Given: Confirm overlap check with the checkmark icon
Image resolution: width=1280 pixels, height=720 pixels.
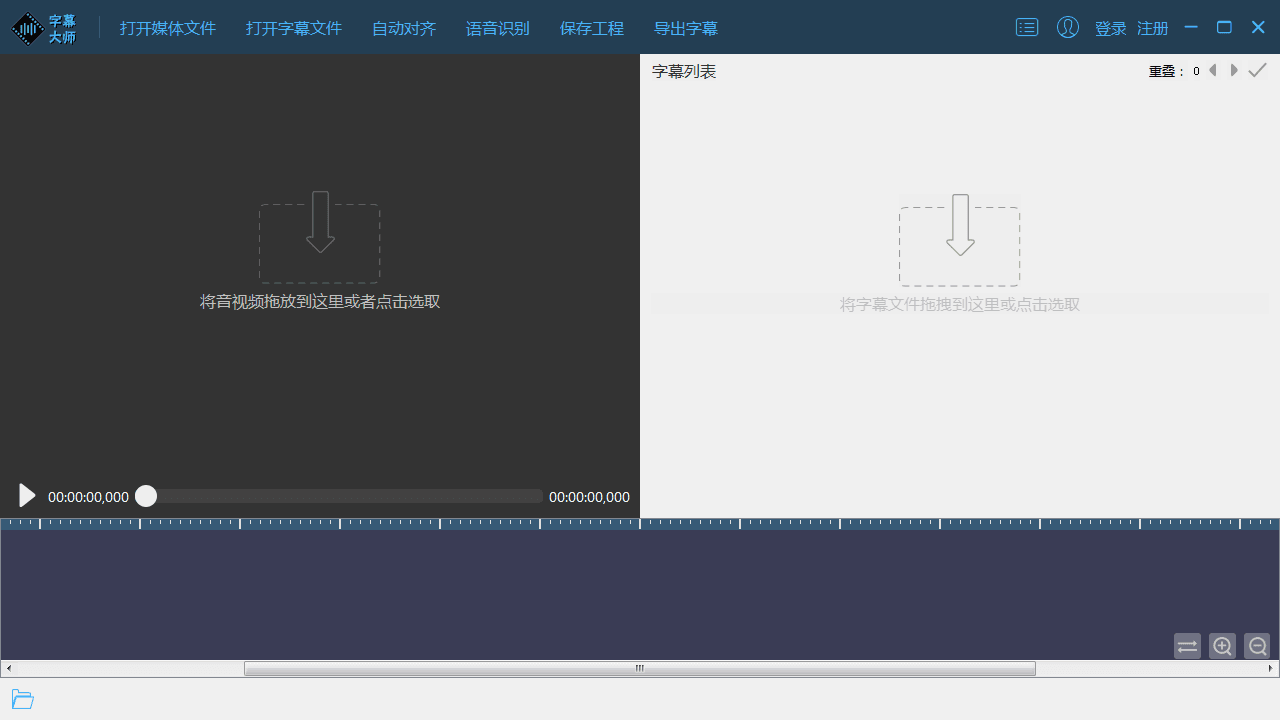Looking at the screenshot, I should click(x=1257, y=70).
